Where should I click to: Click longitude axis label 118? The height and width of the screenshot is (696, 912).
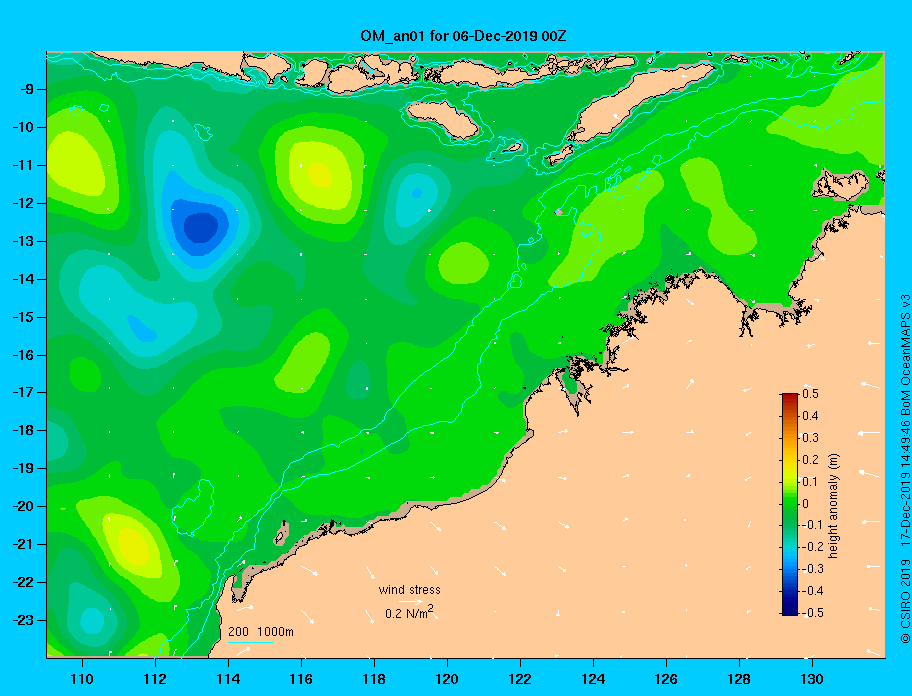tap(374, 679)
